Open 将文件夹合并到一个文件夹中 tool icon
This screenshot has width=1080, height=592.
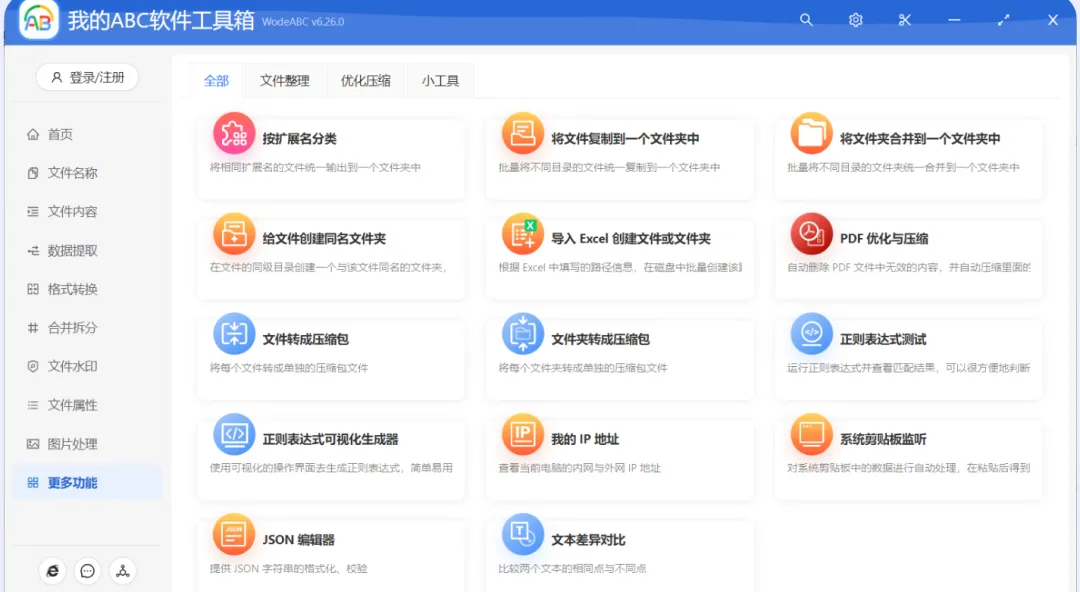click(811, 133)
